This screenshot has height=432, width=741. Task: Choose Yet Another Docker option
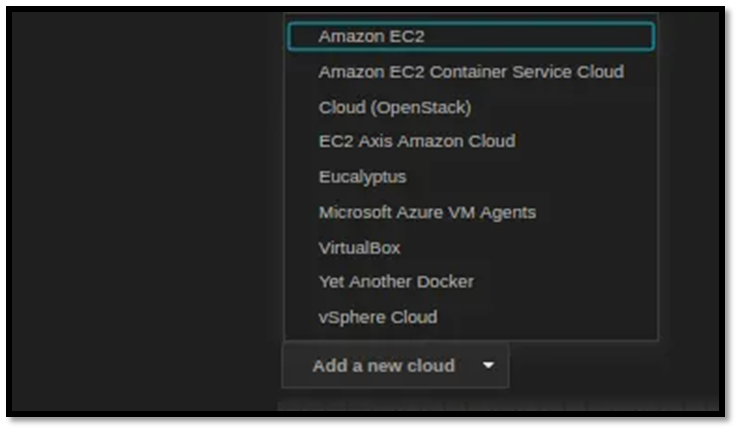(396, 282)
